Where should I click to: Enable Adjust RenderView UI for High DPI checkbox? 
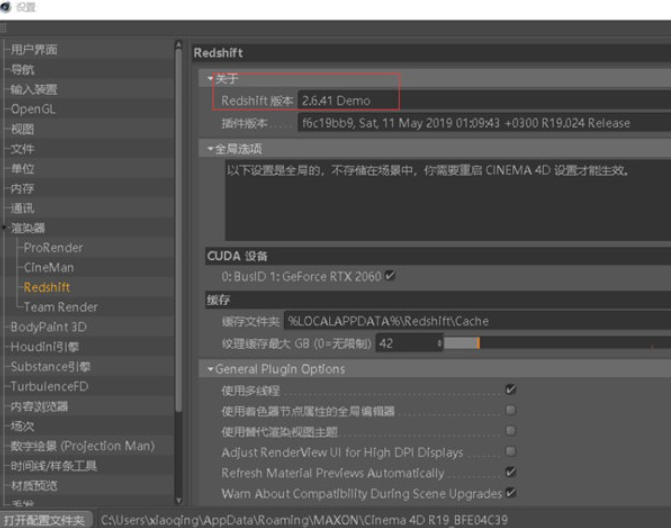(510, 451)
